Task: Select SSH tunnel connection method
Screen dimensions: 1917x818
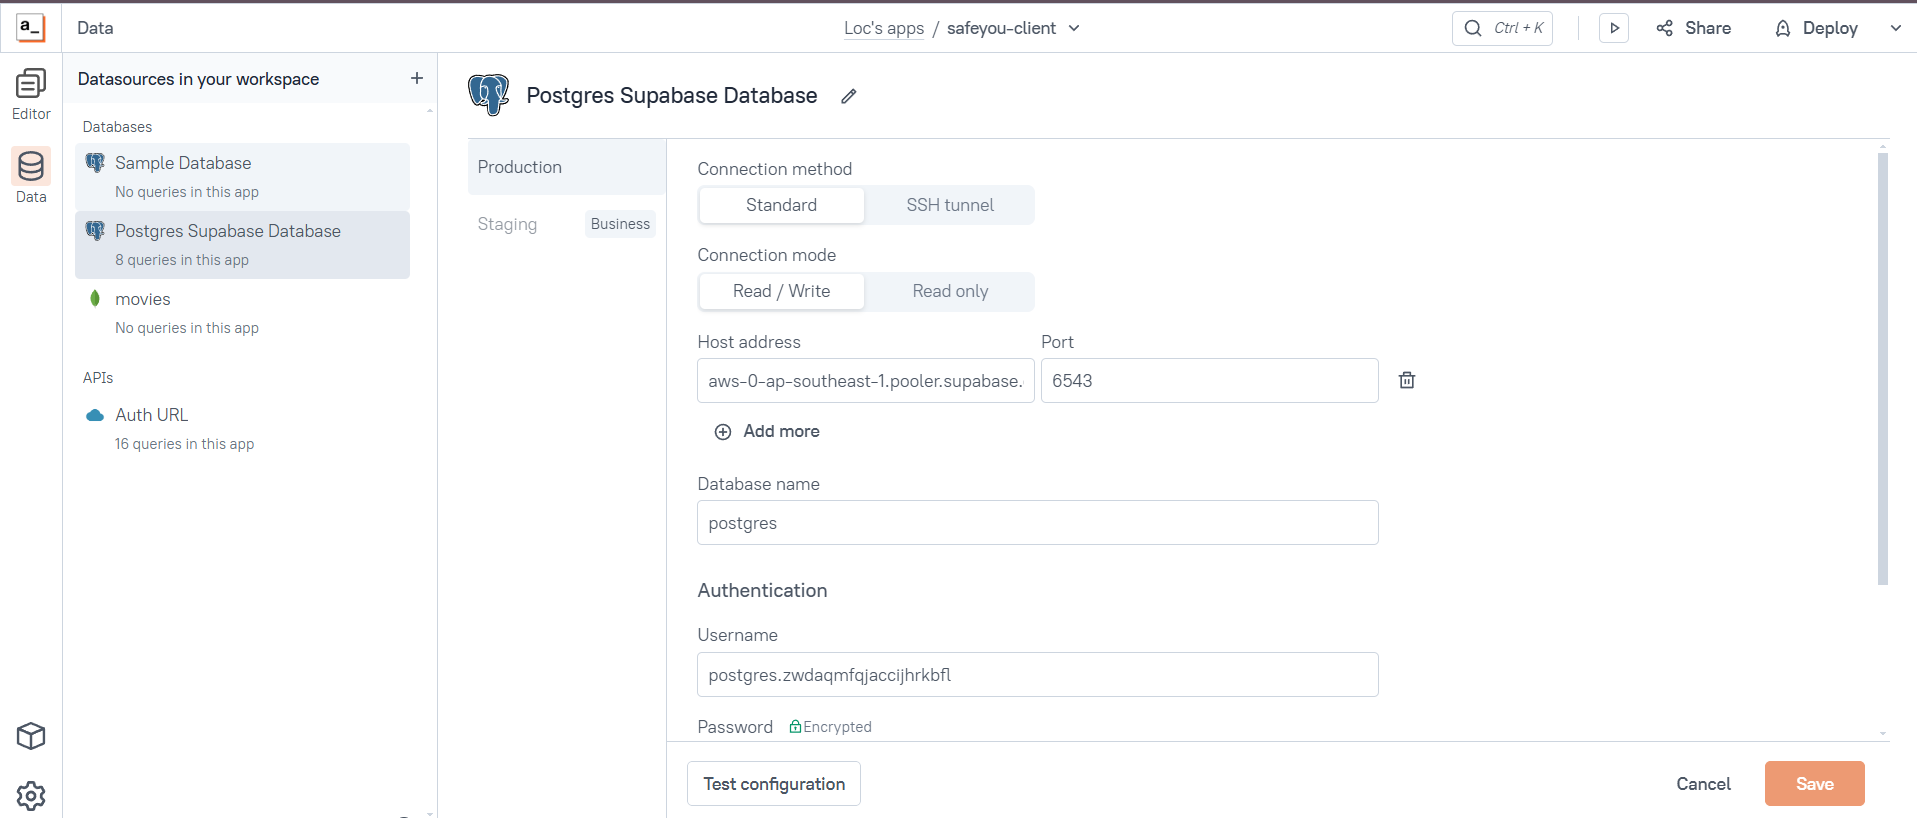Action: click(950, 205)
